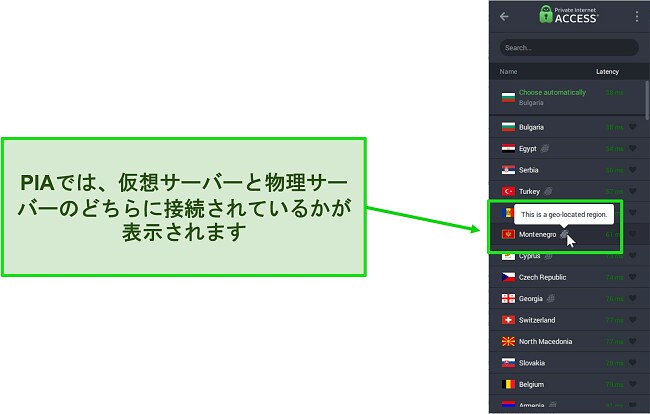This screenshot has height=414, width=650.
Task: Click Georgia's geo-located region icon
Action: coord(551,298)
